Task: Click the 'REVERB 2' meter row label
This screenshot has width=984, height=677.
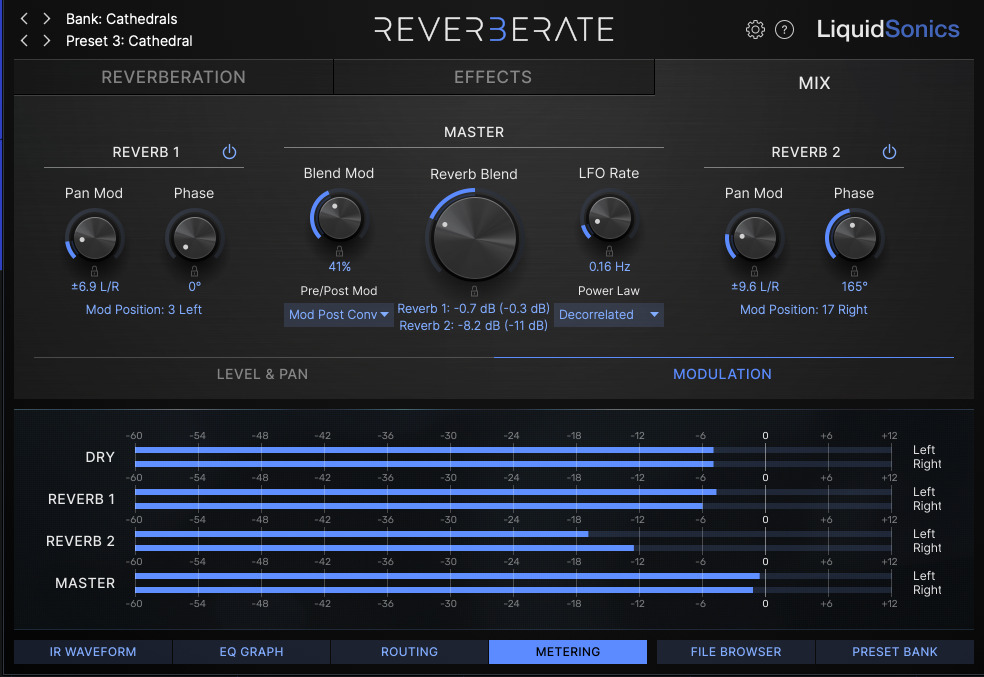Action: [80, 541]
